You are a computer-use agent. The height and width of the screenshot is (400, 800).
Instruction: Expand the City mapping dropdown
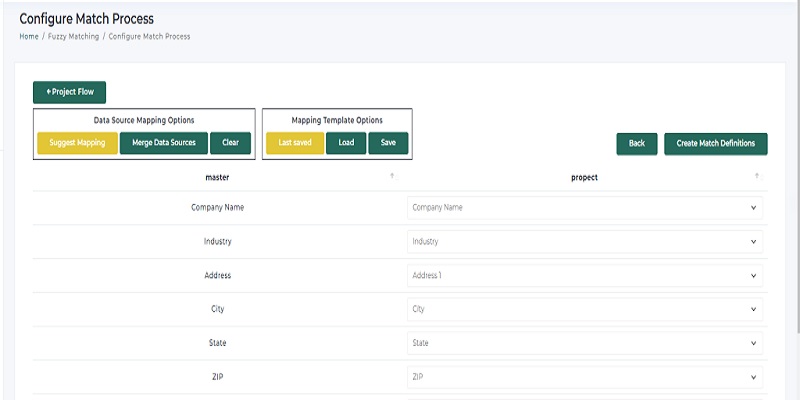pyautogui.click(x=585, y=309)
